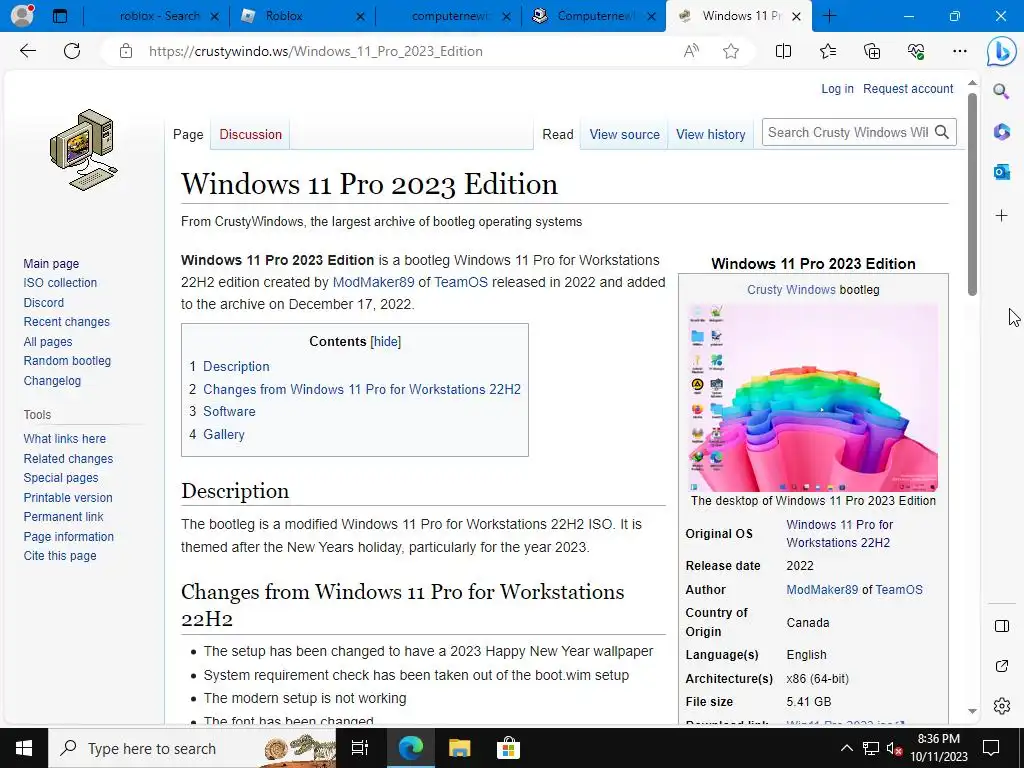Open What links here tool

(65, 439)
